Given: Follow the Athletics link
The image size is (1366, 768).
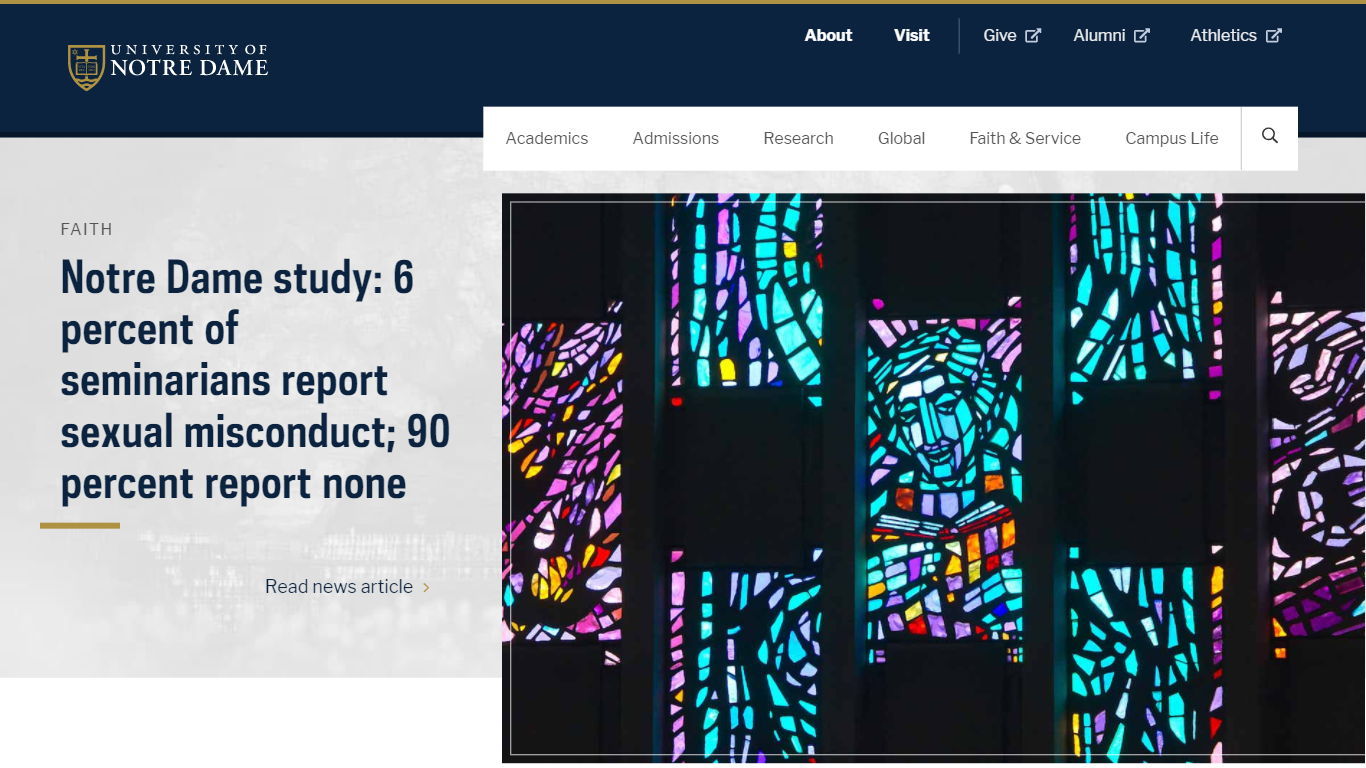Looking at the screenshot, I should (1223, 35).
